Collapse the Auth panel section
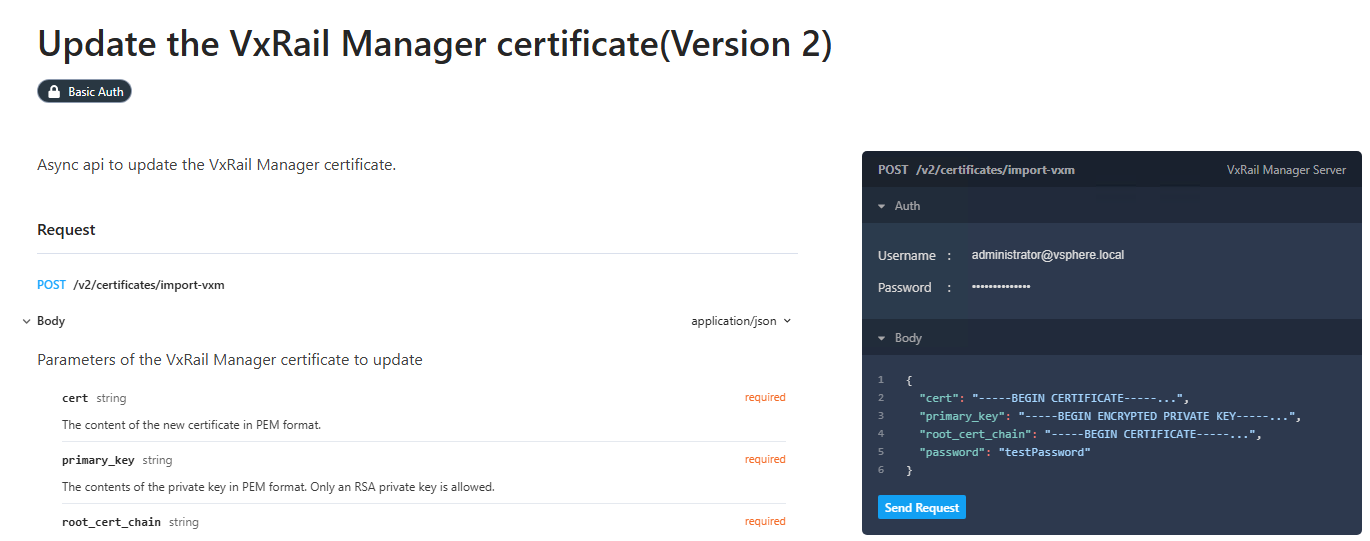 click(x=881, y=206)
